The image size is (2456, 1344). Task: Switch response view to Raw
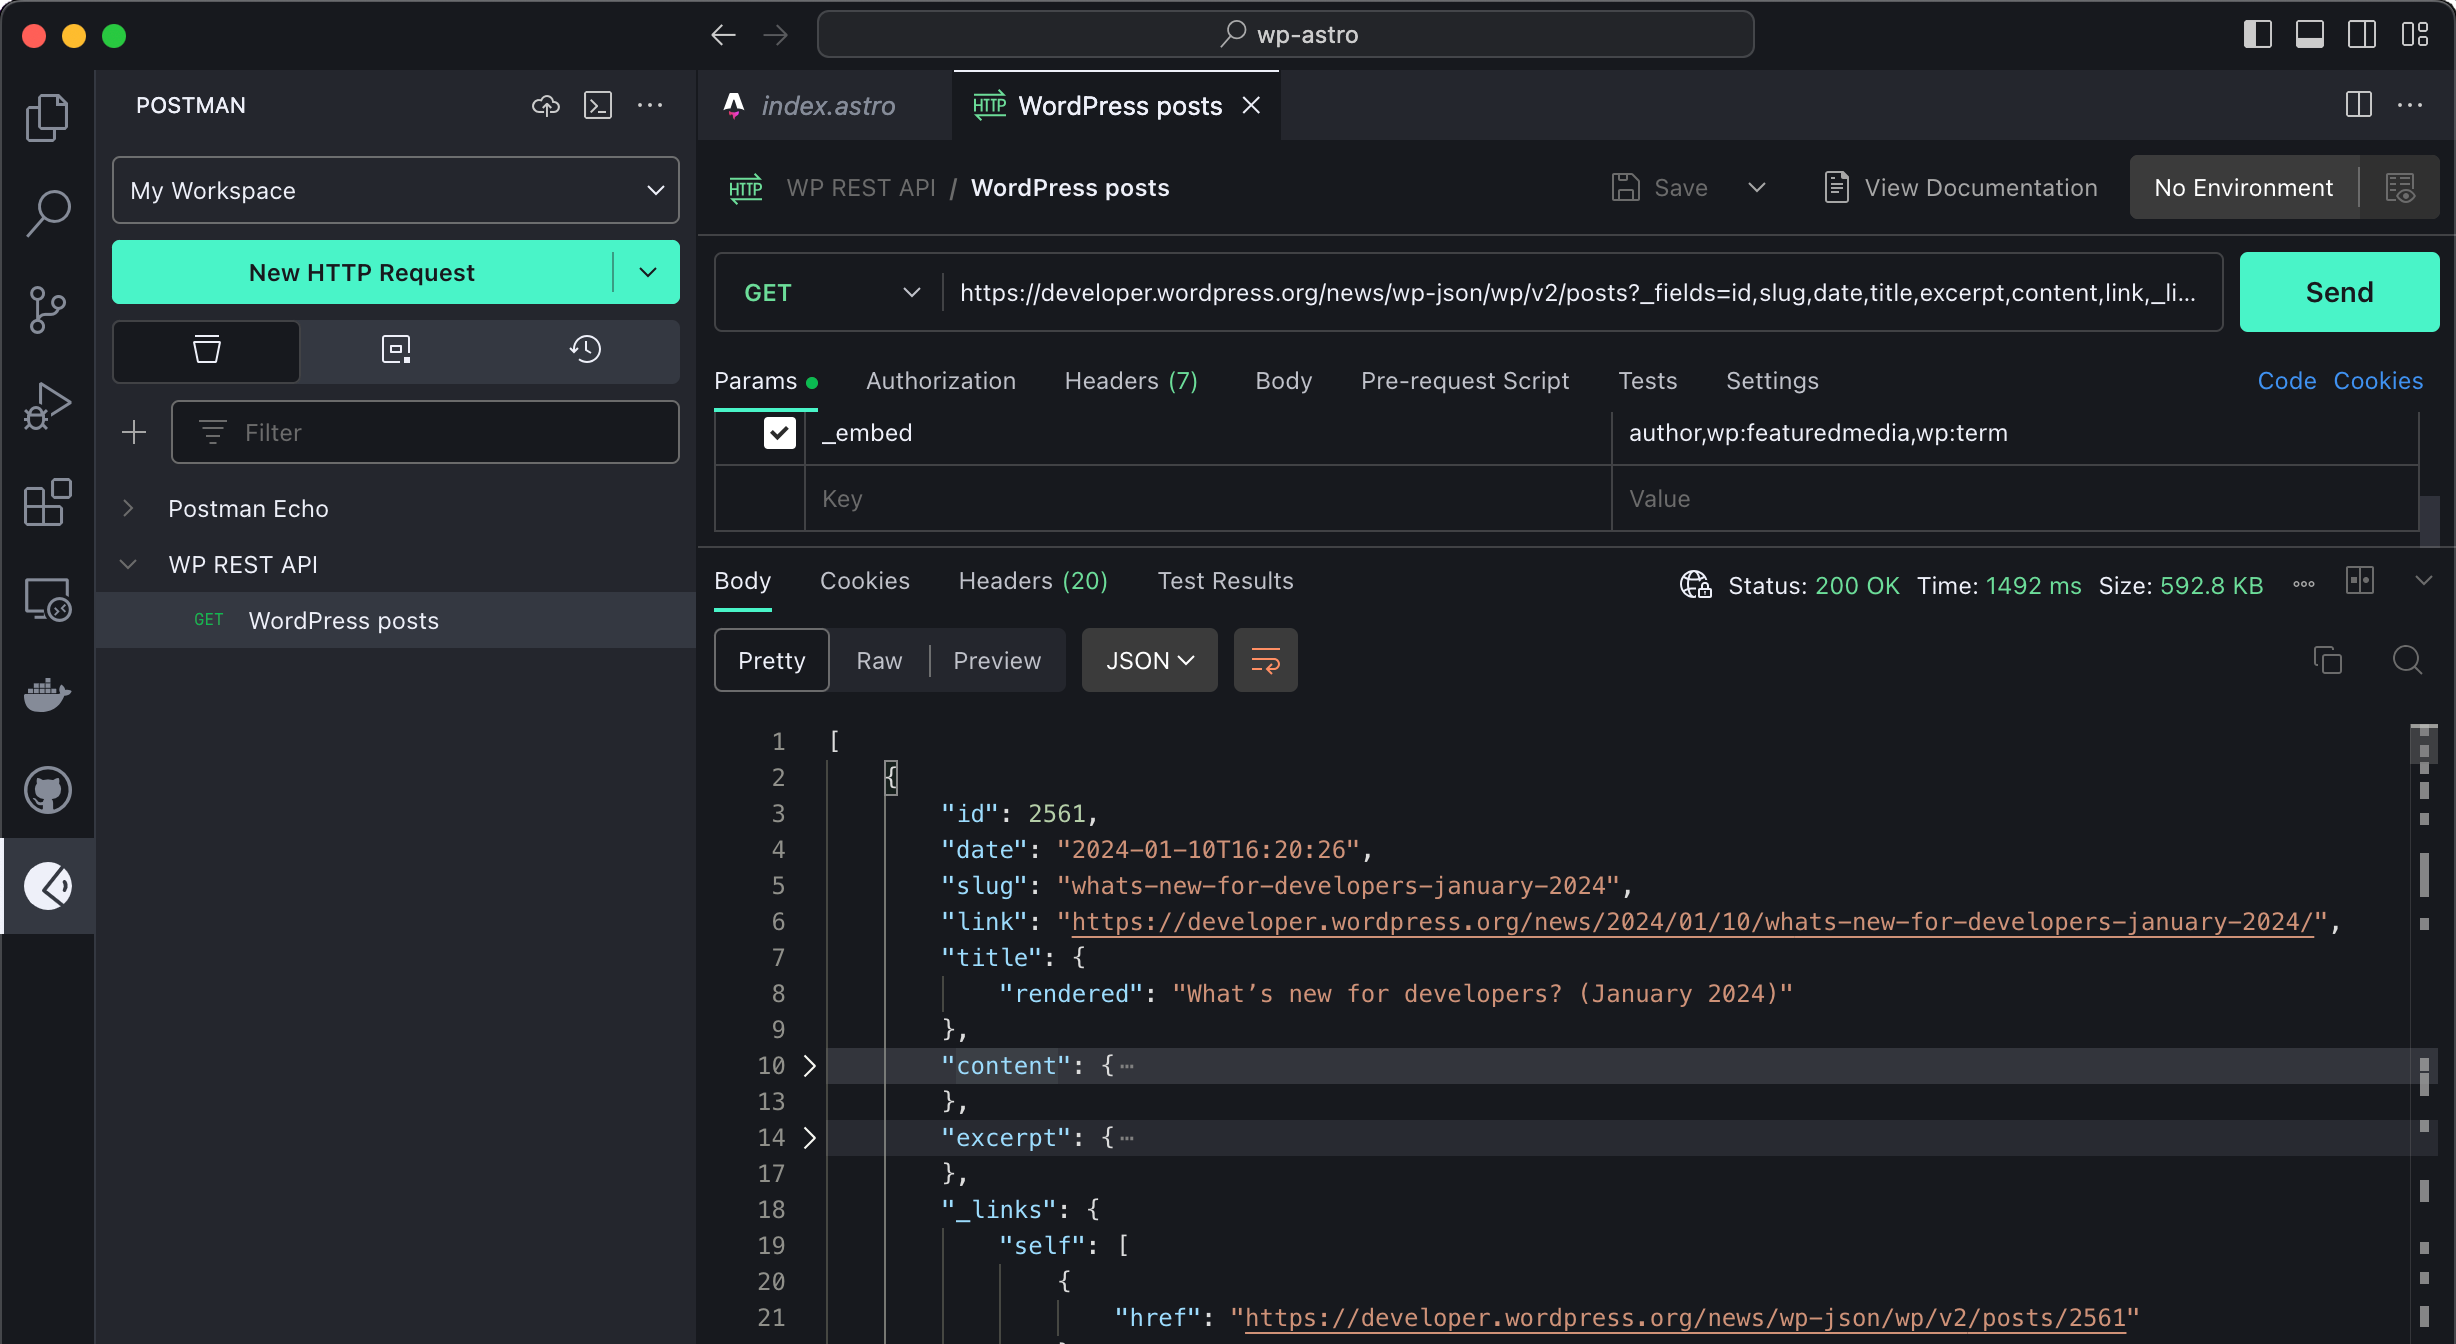point(879,660)
